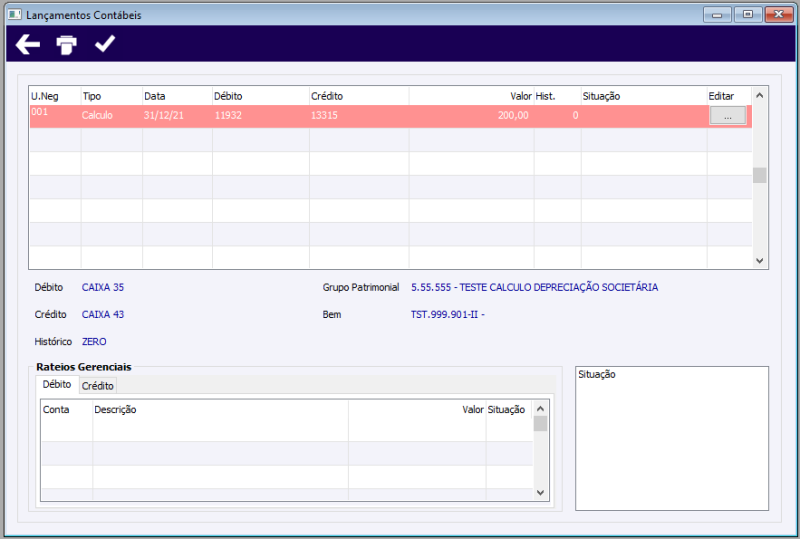The height and width of the screenshot is (539, 800).
Task: Click the Editar column header
Action: tap(729, 96)
